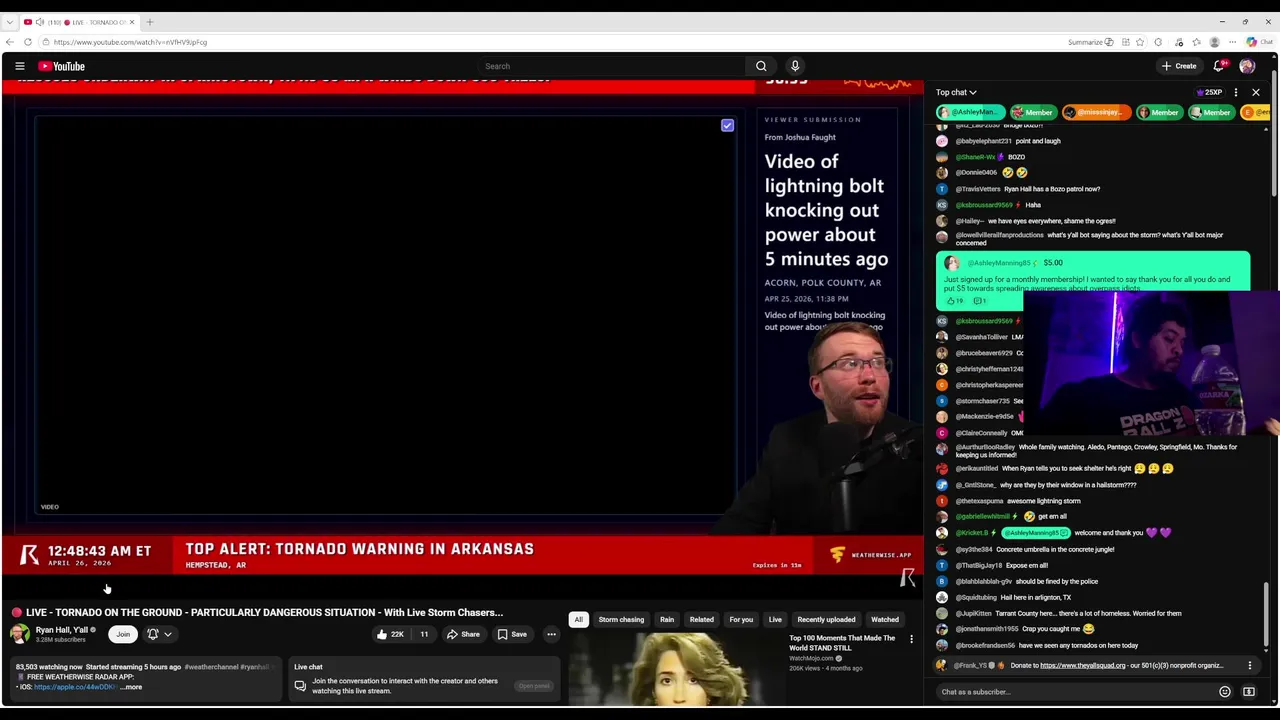This screenshot has width=1280, height=720.
Task: Click @Squidtubing message 'Hail here in arlington, TX'
Action: [1035, 597]
